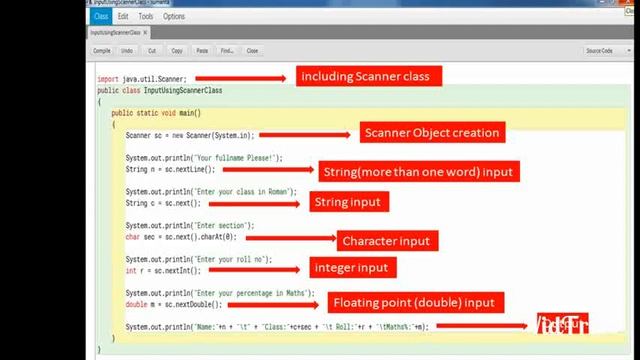The image size is (640, 360).
Task: Click the 'Enter your roll no' println line
Action: point(199,260)
